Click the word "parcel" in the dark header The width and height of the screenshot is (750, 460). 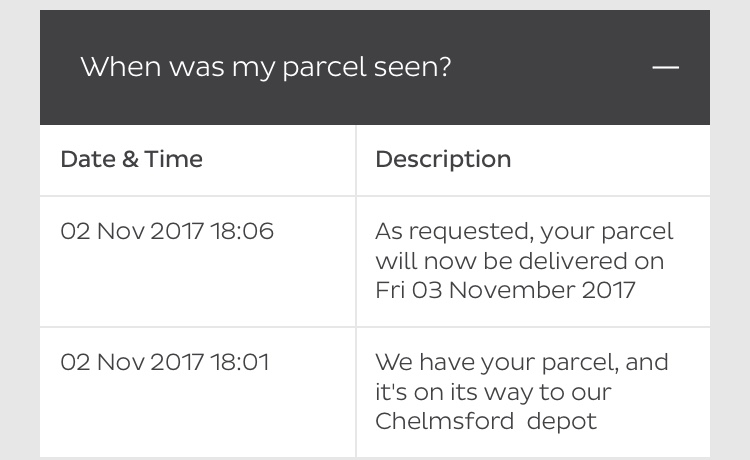coord(324,68)
